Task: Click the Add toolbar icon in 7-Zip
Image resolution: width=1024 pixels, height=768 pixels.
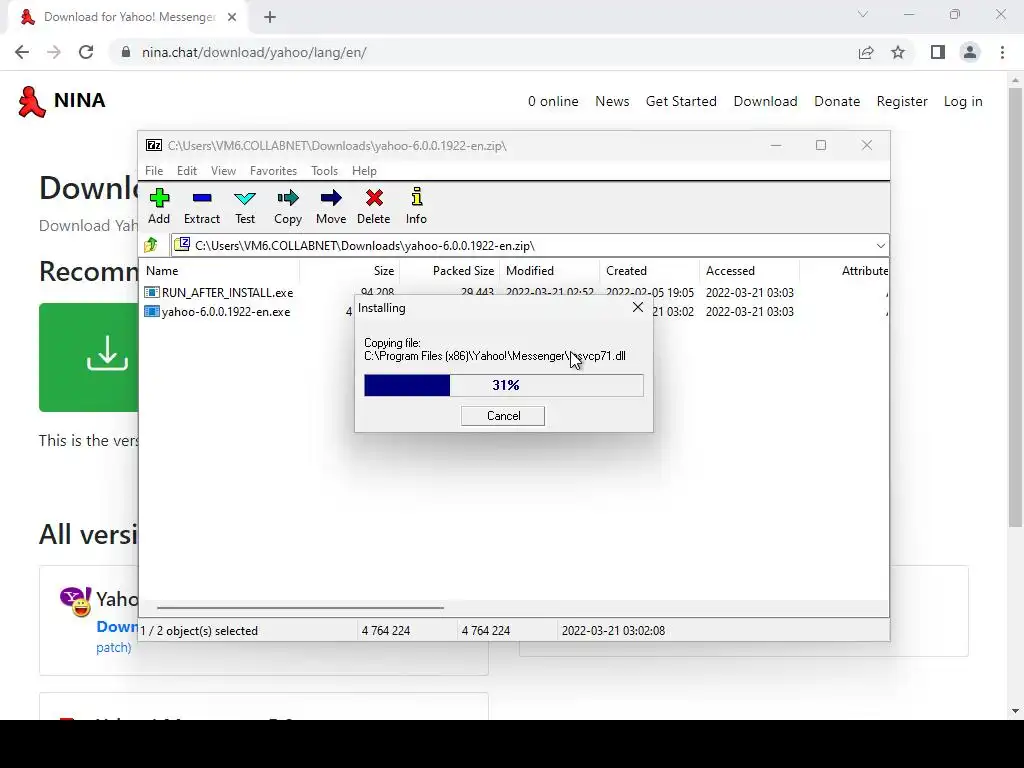Action: tap(159, 199)
